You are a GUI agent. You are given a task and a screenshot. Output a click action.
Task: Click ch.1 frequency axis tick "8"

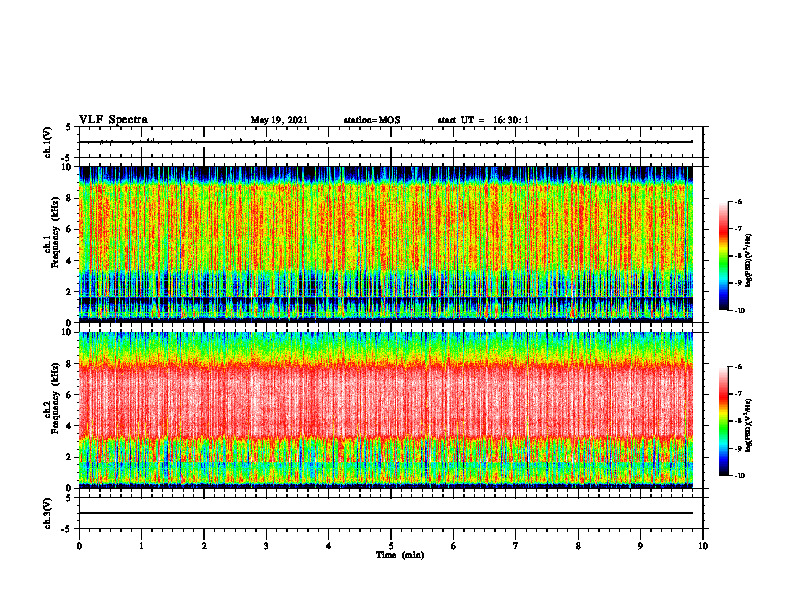[69, 198]
